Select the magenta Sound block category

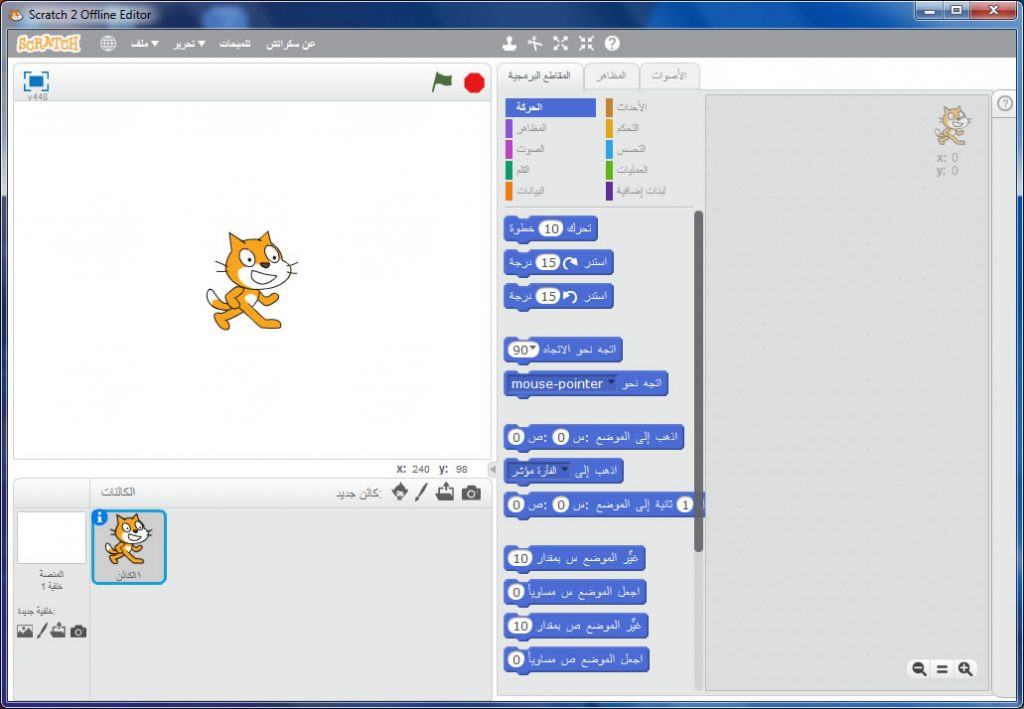coord(551,149)
